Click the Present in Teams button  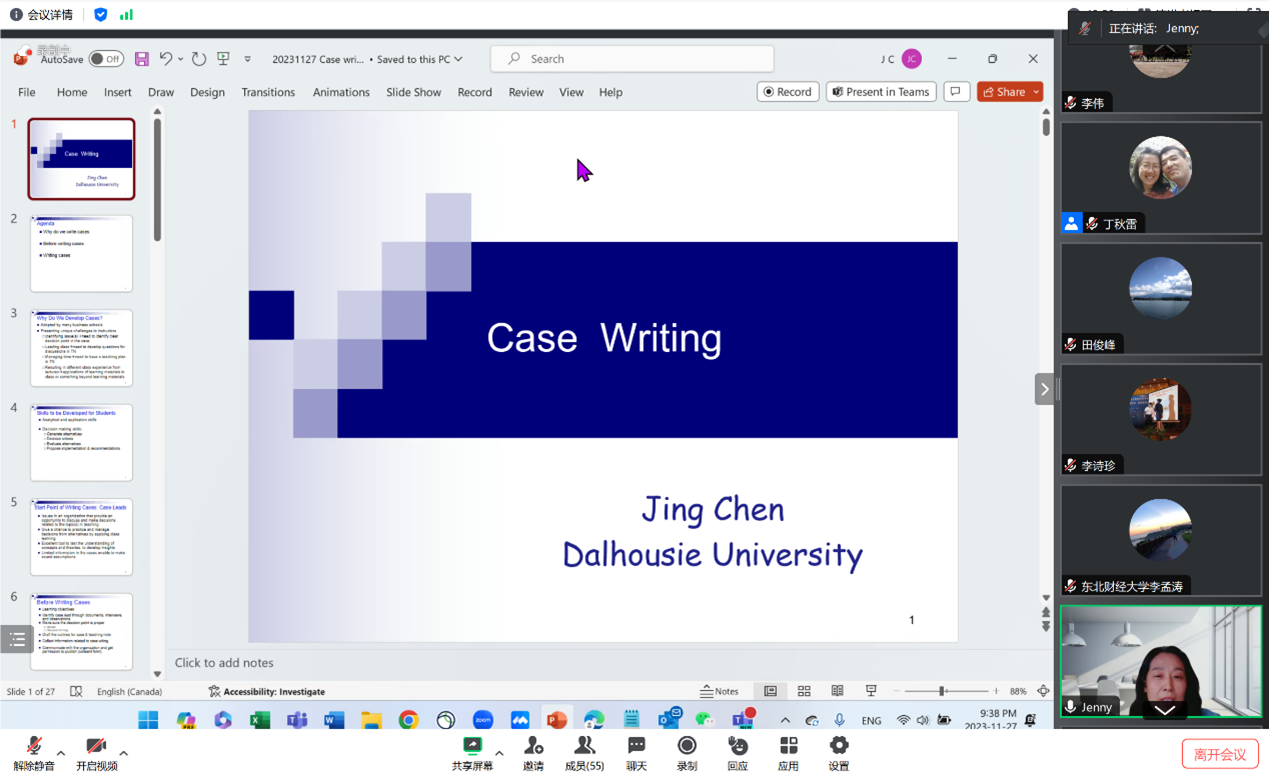(881, 92)
